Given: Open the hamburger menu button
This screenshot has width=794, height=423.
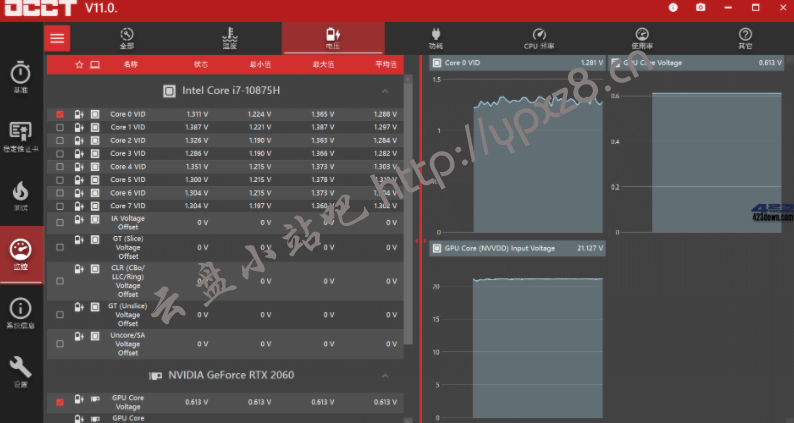Looking at the screenshot, I should 57,38.
